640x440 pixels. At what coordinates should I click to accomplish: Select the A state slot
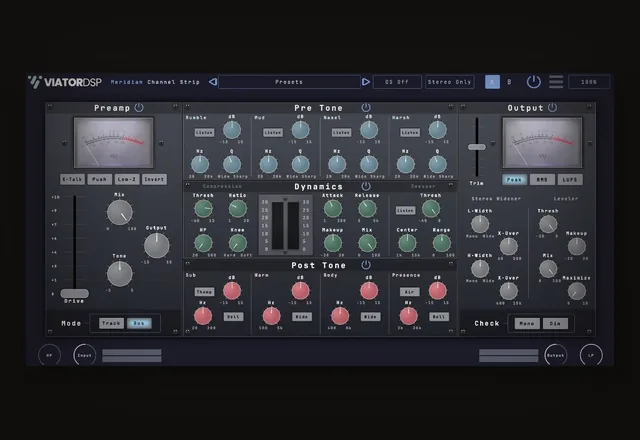tap(492, 82)
